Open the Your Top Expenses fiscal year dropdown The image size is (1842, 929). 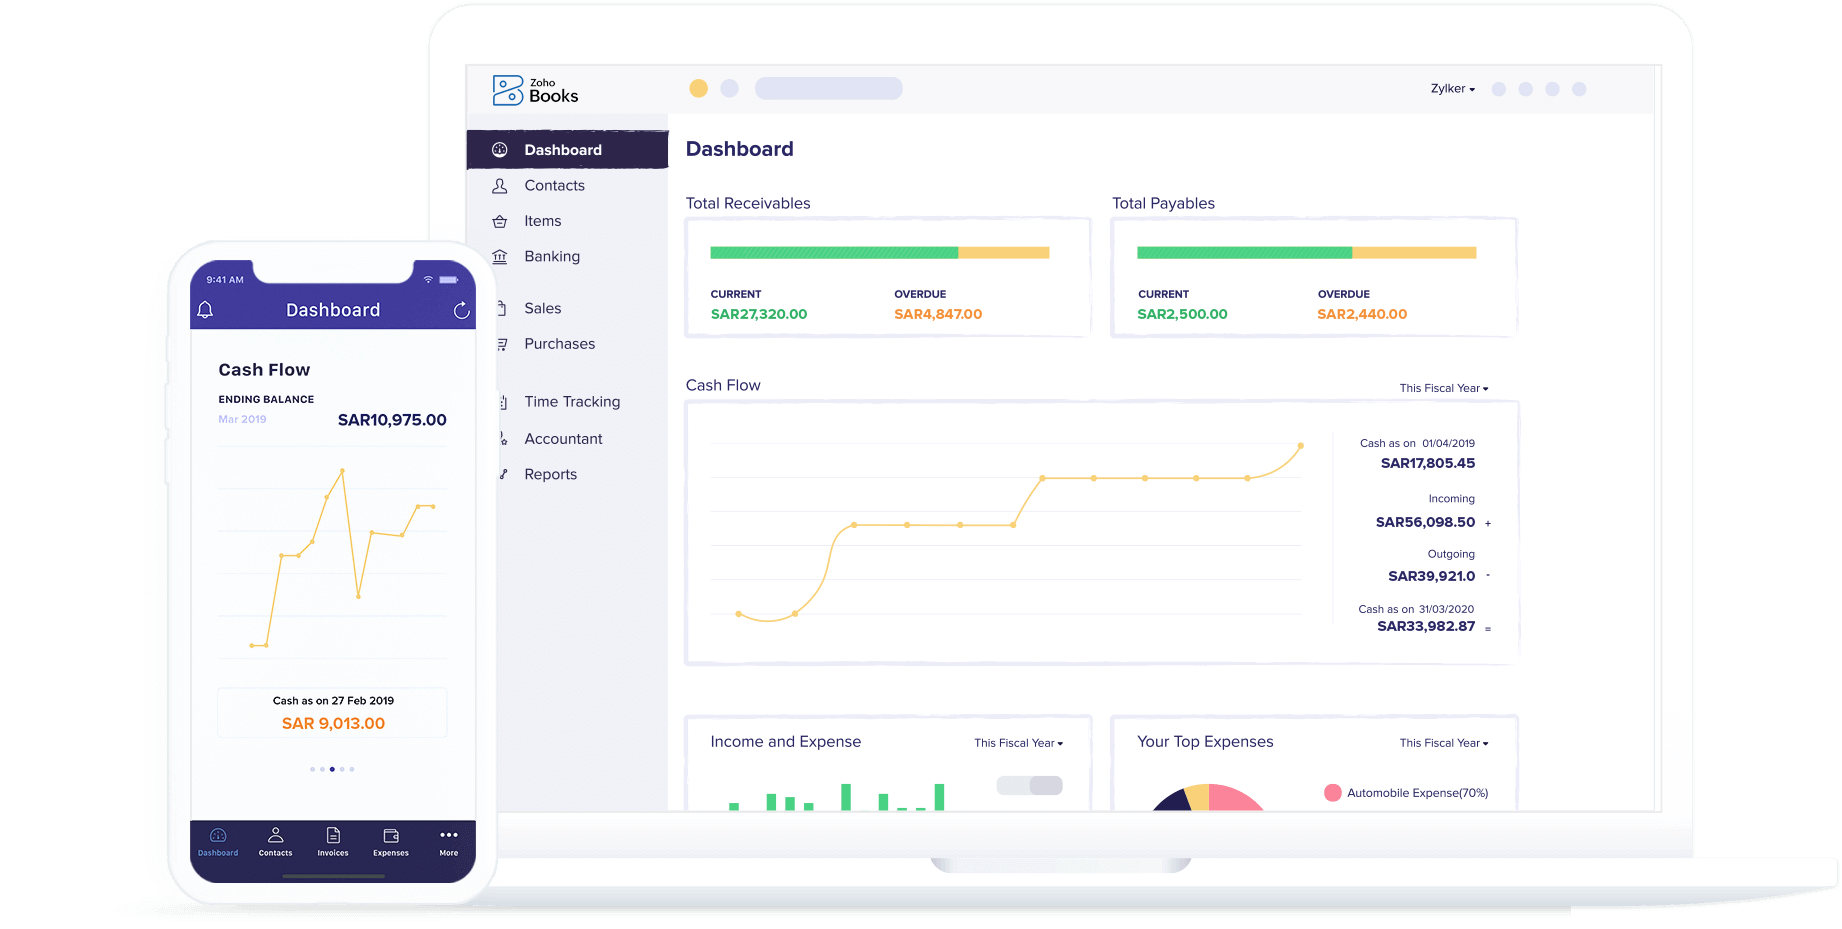coord(1443,743)
